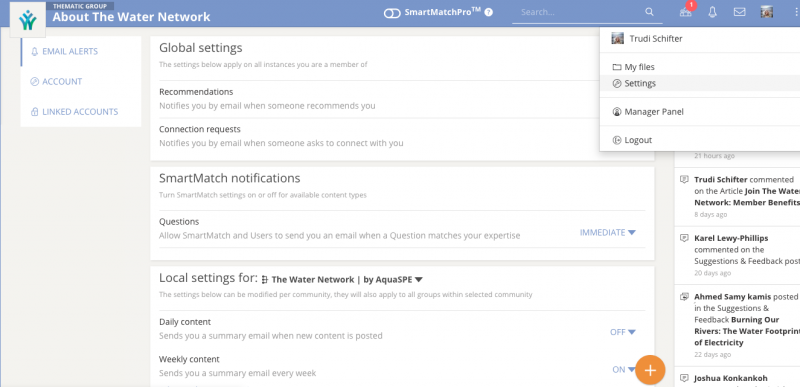This screenshot has width=800, height=387.
Task: Click the Manager Panel person icon
Action: 617,112
